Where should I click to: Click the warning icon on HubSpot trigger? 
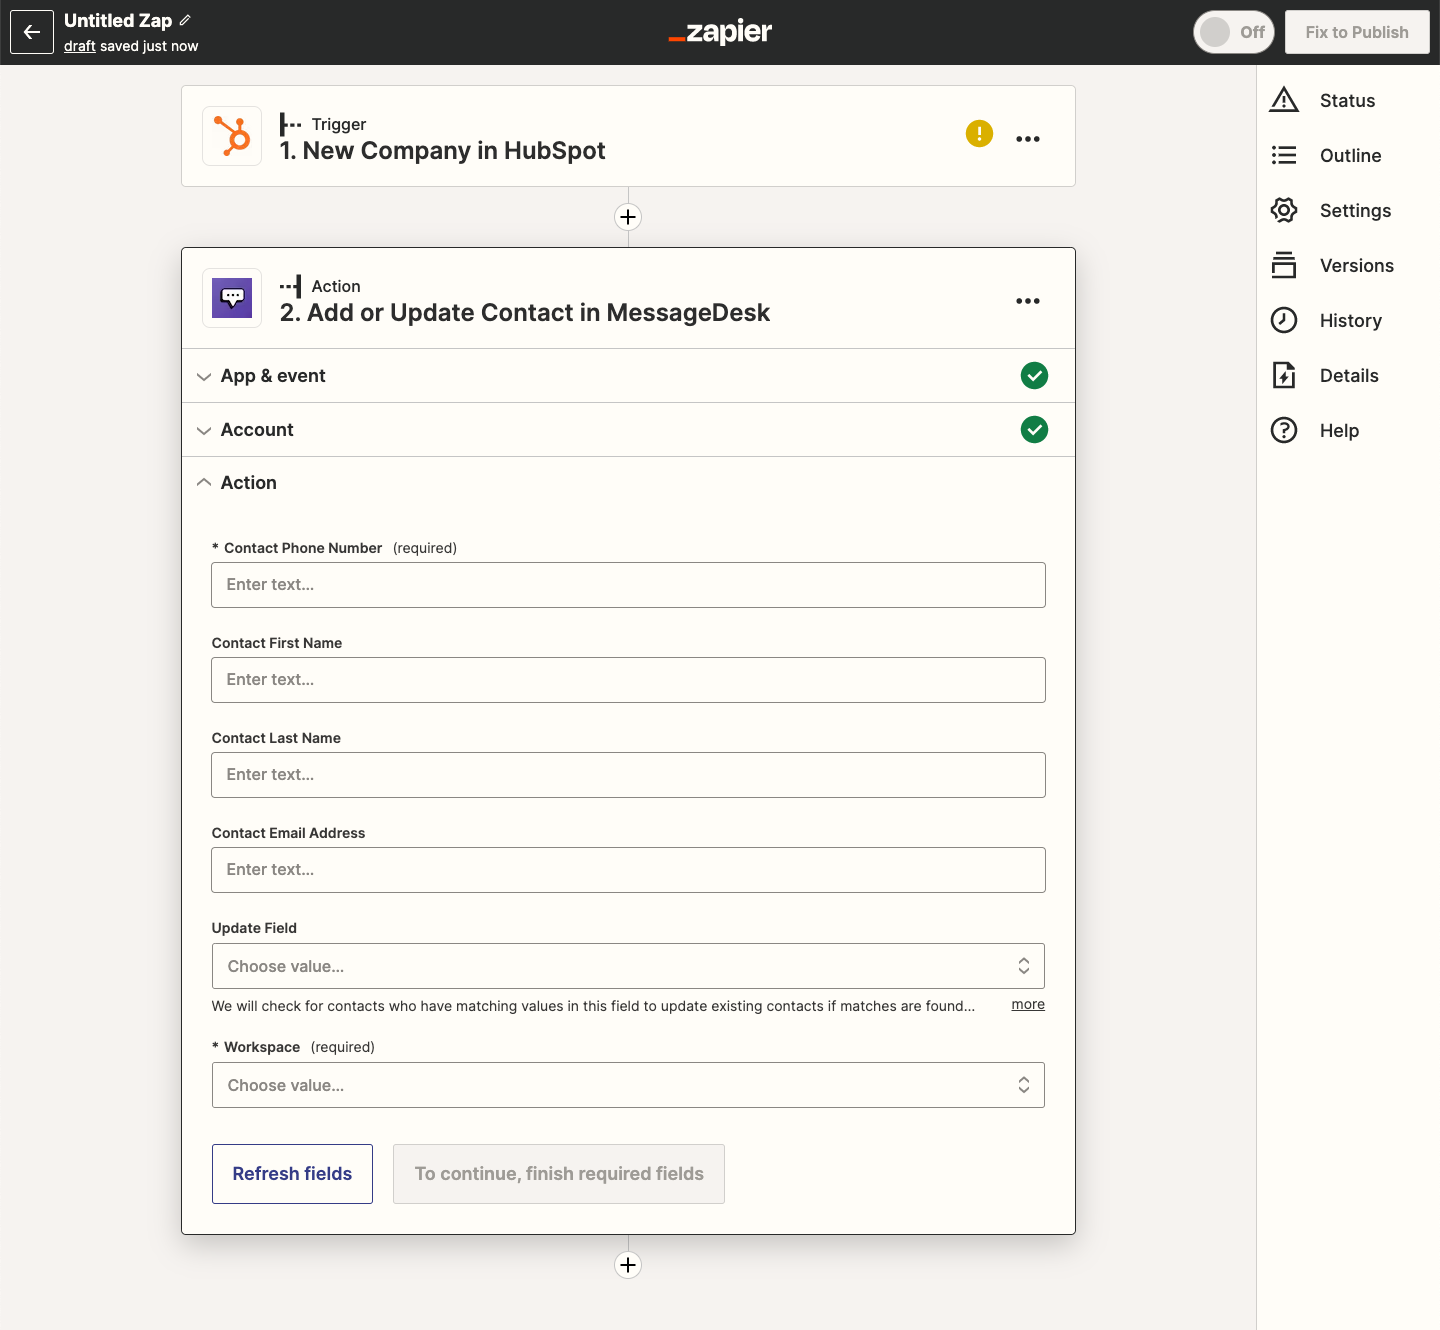(x=979, y=133)
